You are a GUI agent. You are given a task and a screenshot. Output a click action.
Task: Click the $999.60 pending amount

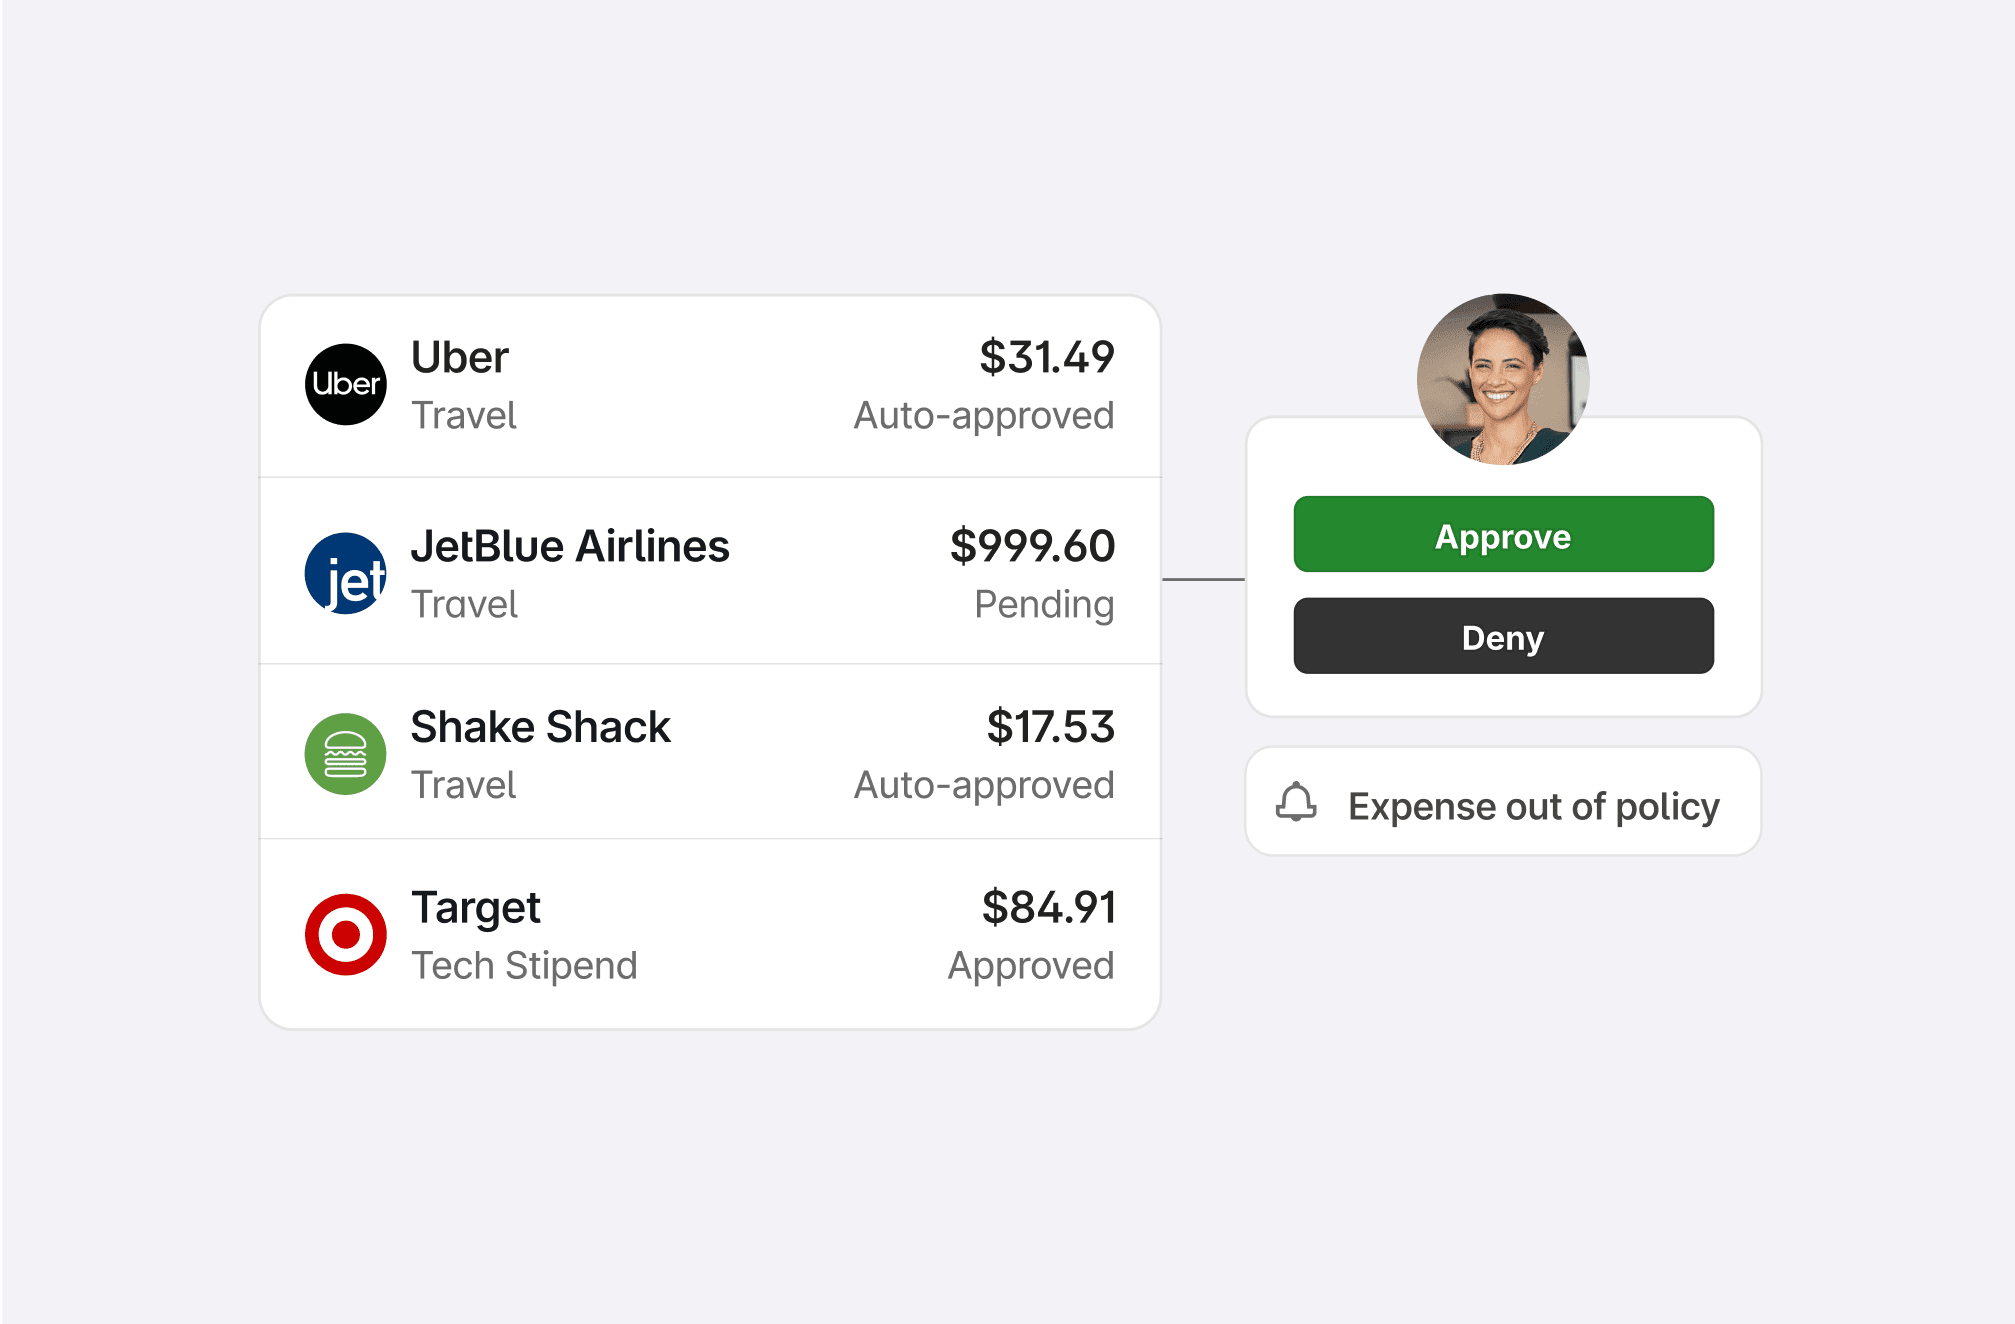(x=1032, y=546)
